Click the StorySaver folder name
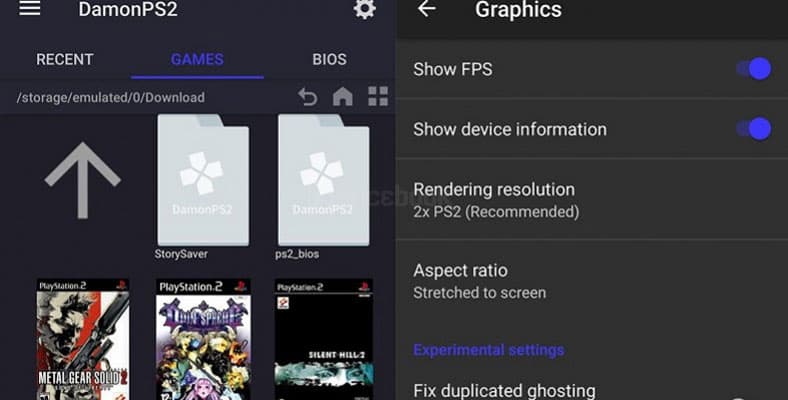 [181, 254]
